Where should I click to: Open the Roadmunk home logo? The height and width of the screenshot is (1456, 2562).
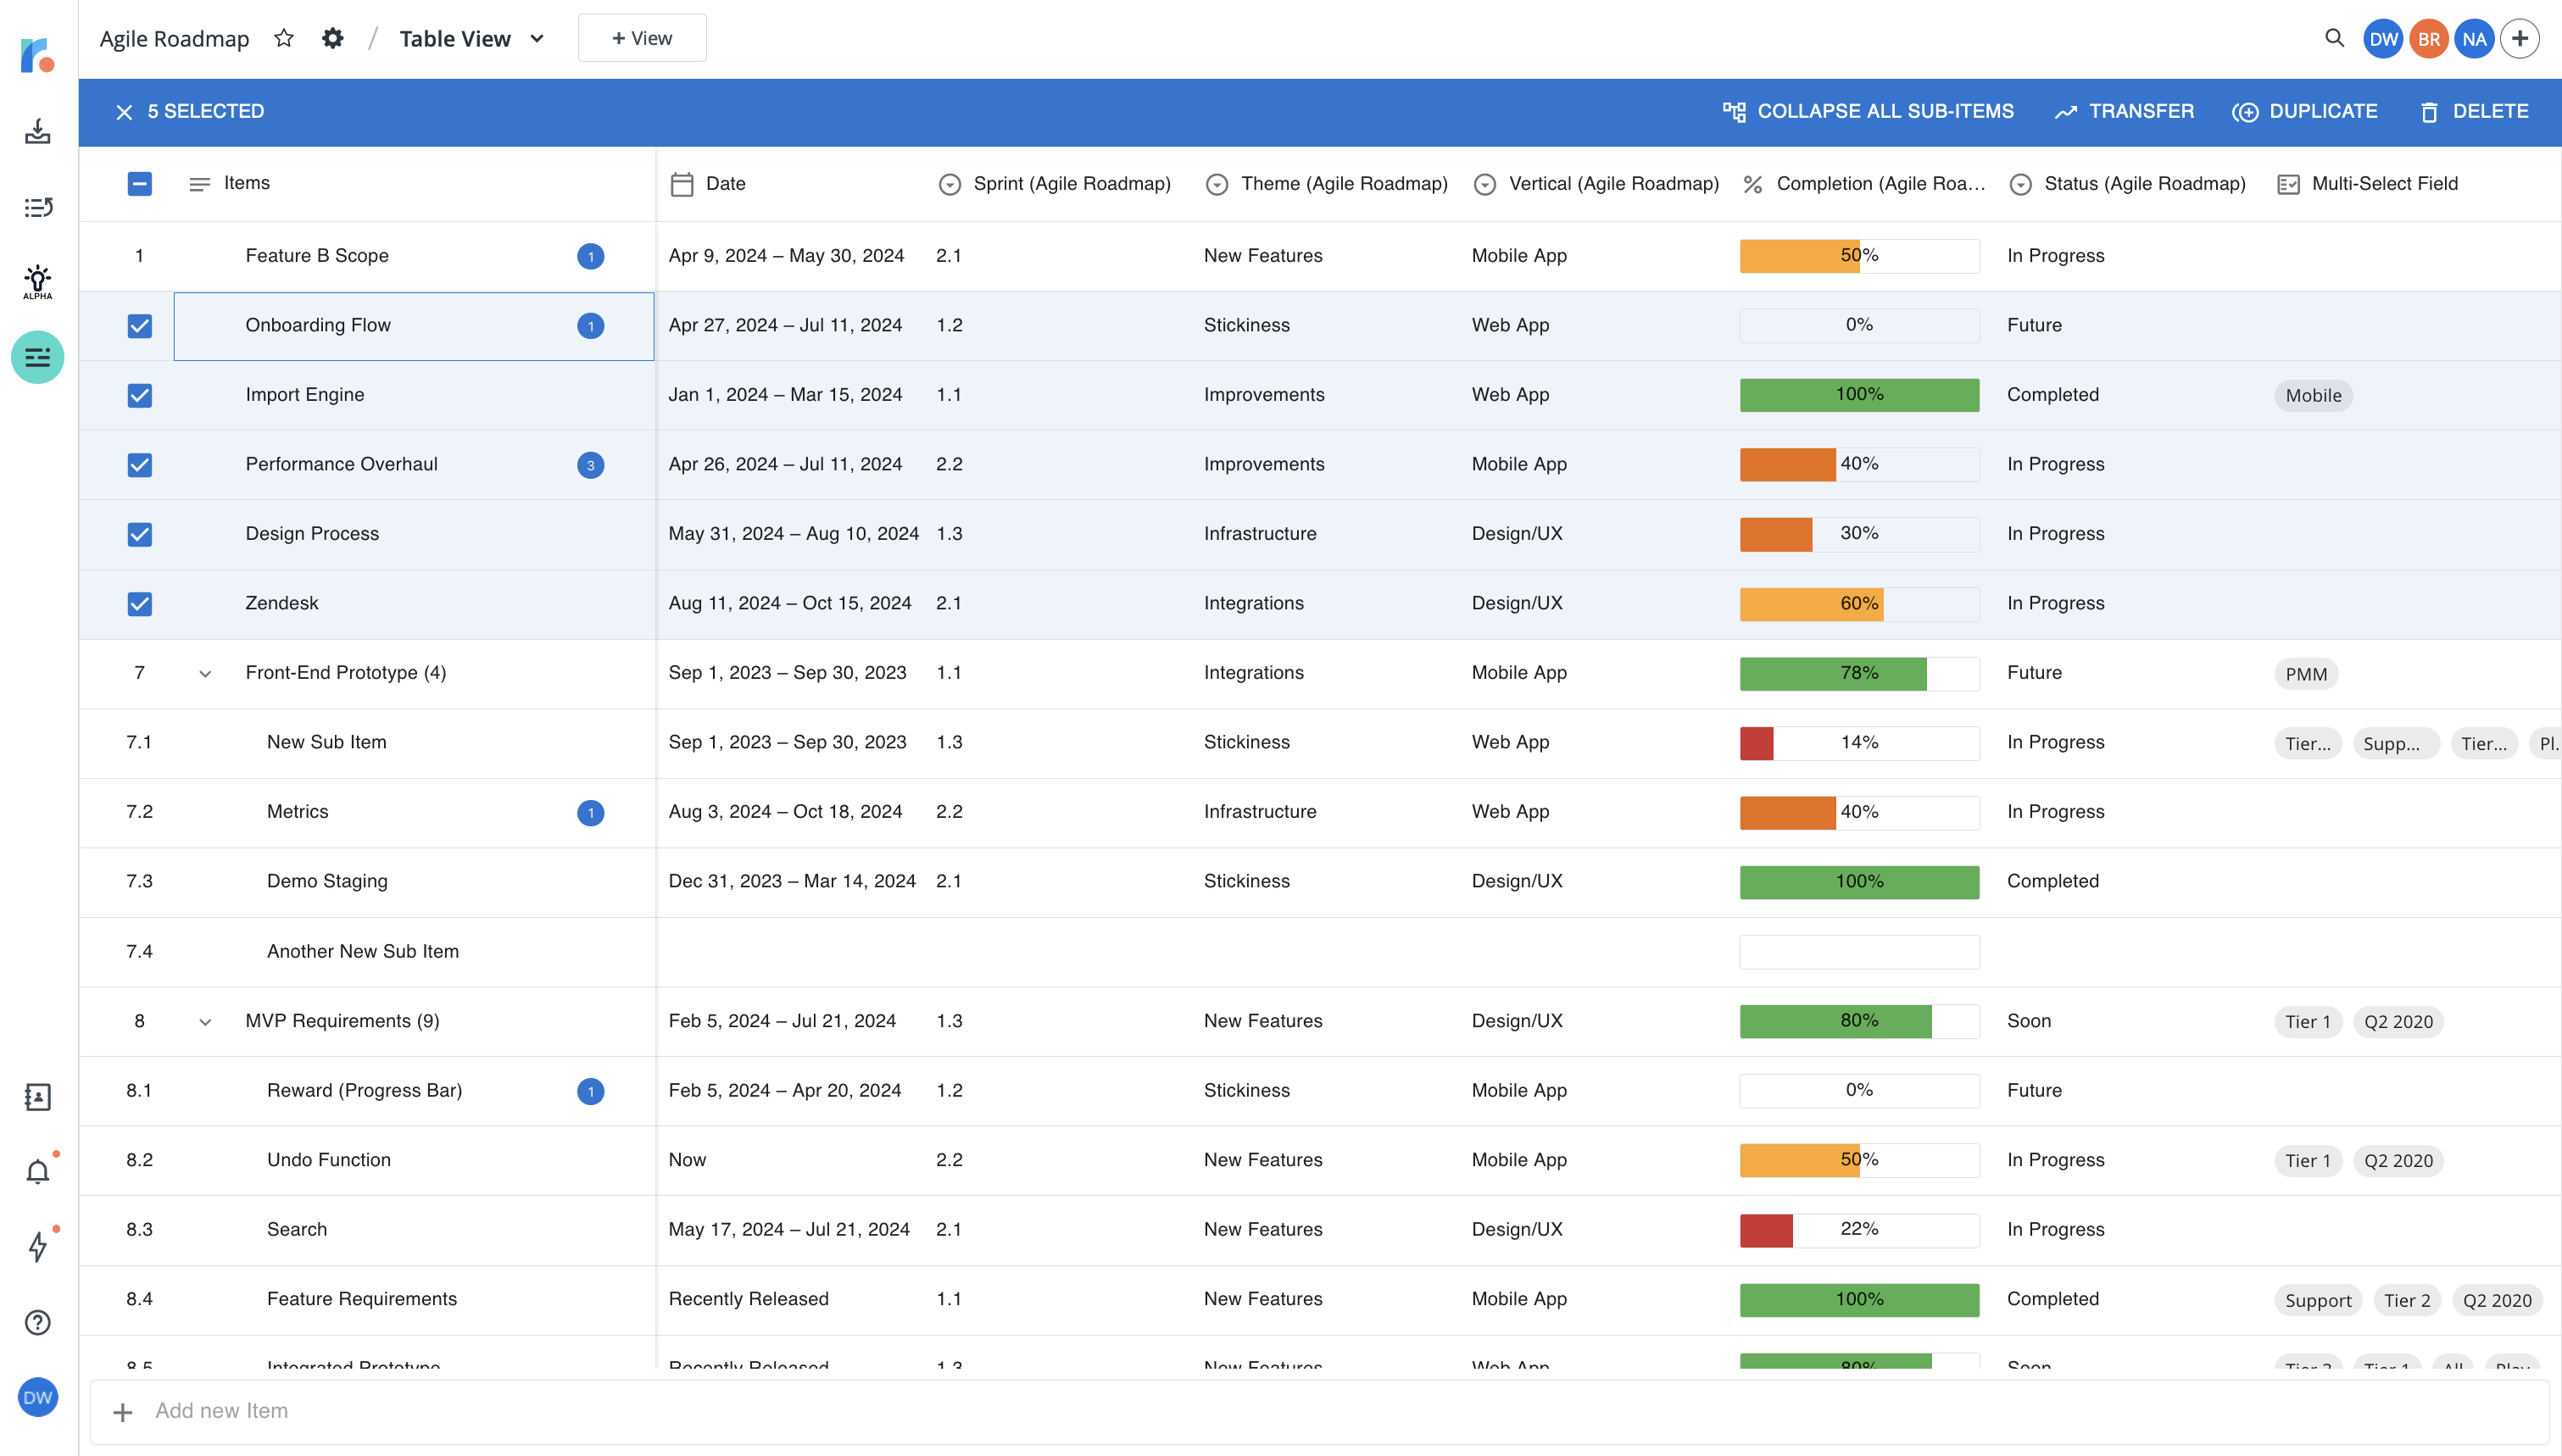tap(37, 54)
